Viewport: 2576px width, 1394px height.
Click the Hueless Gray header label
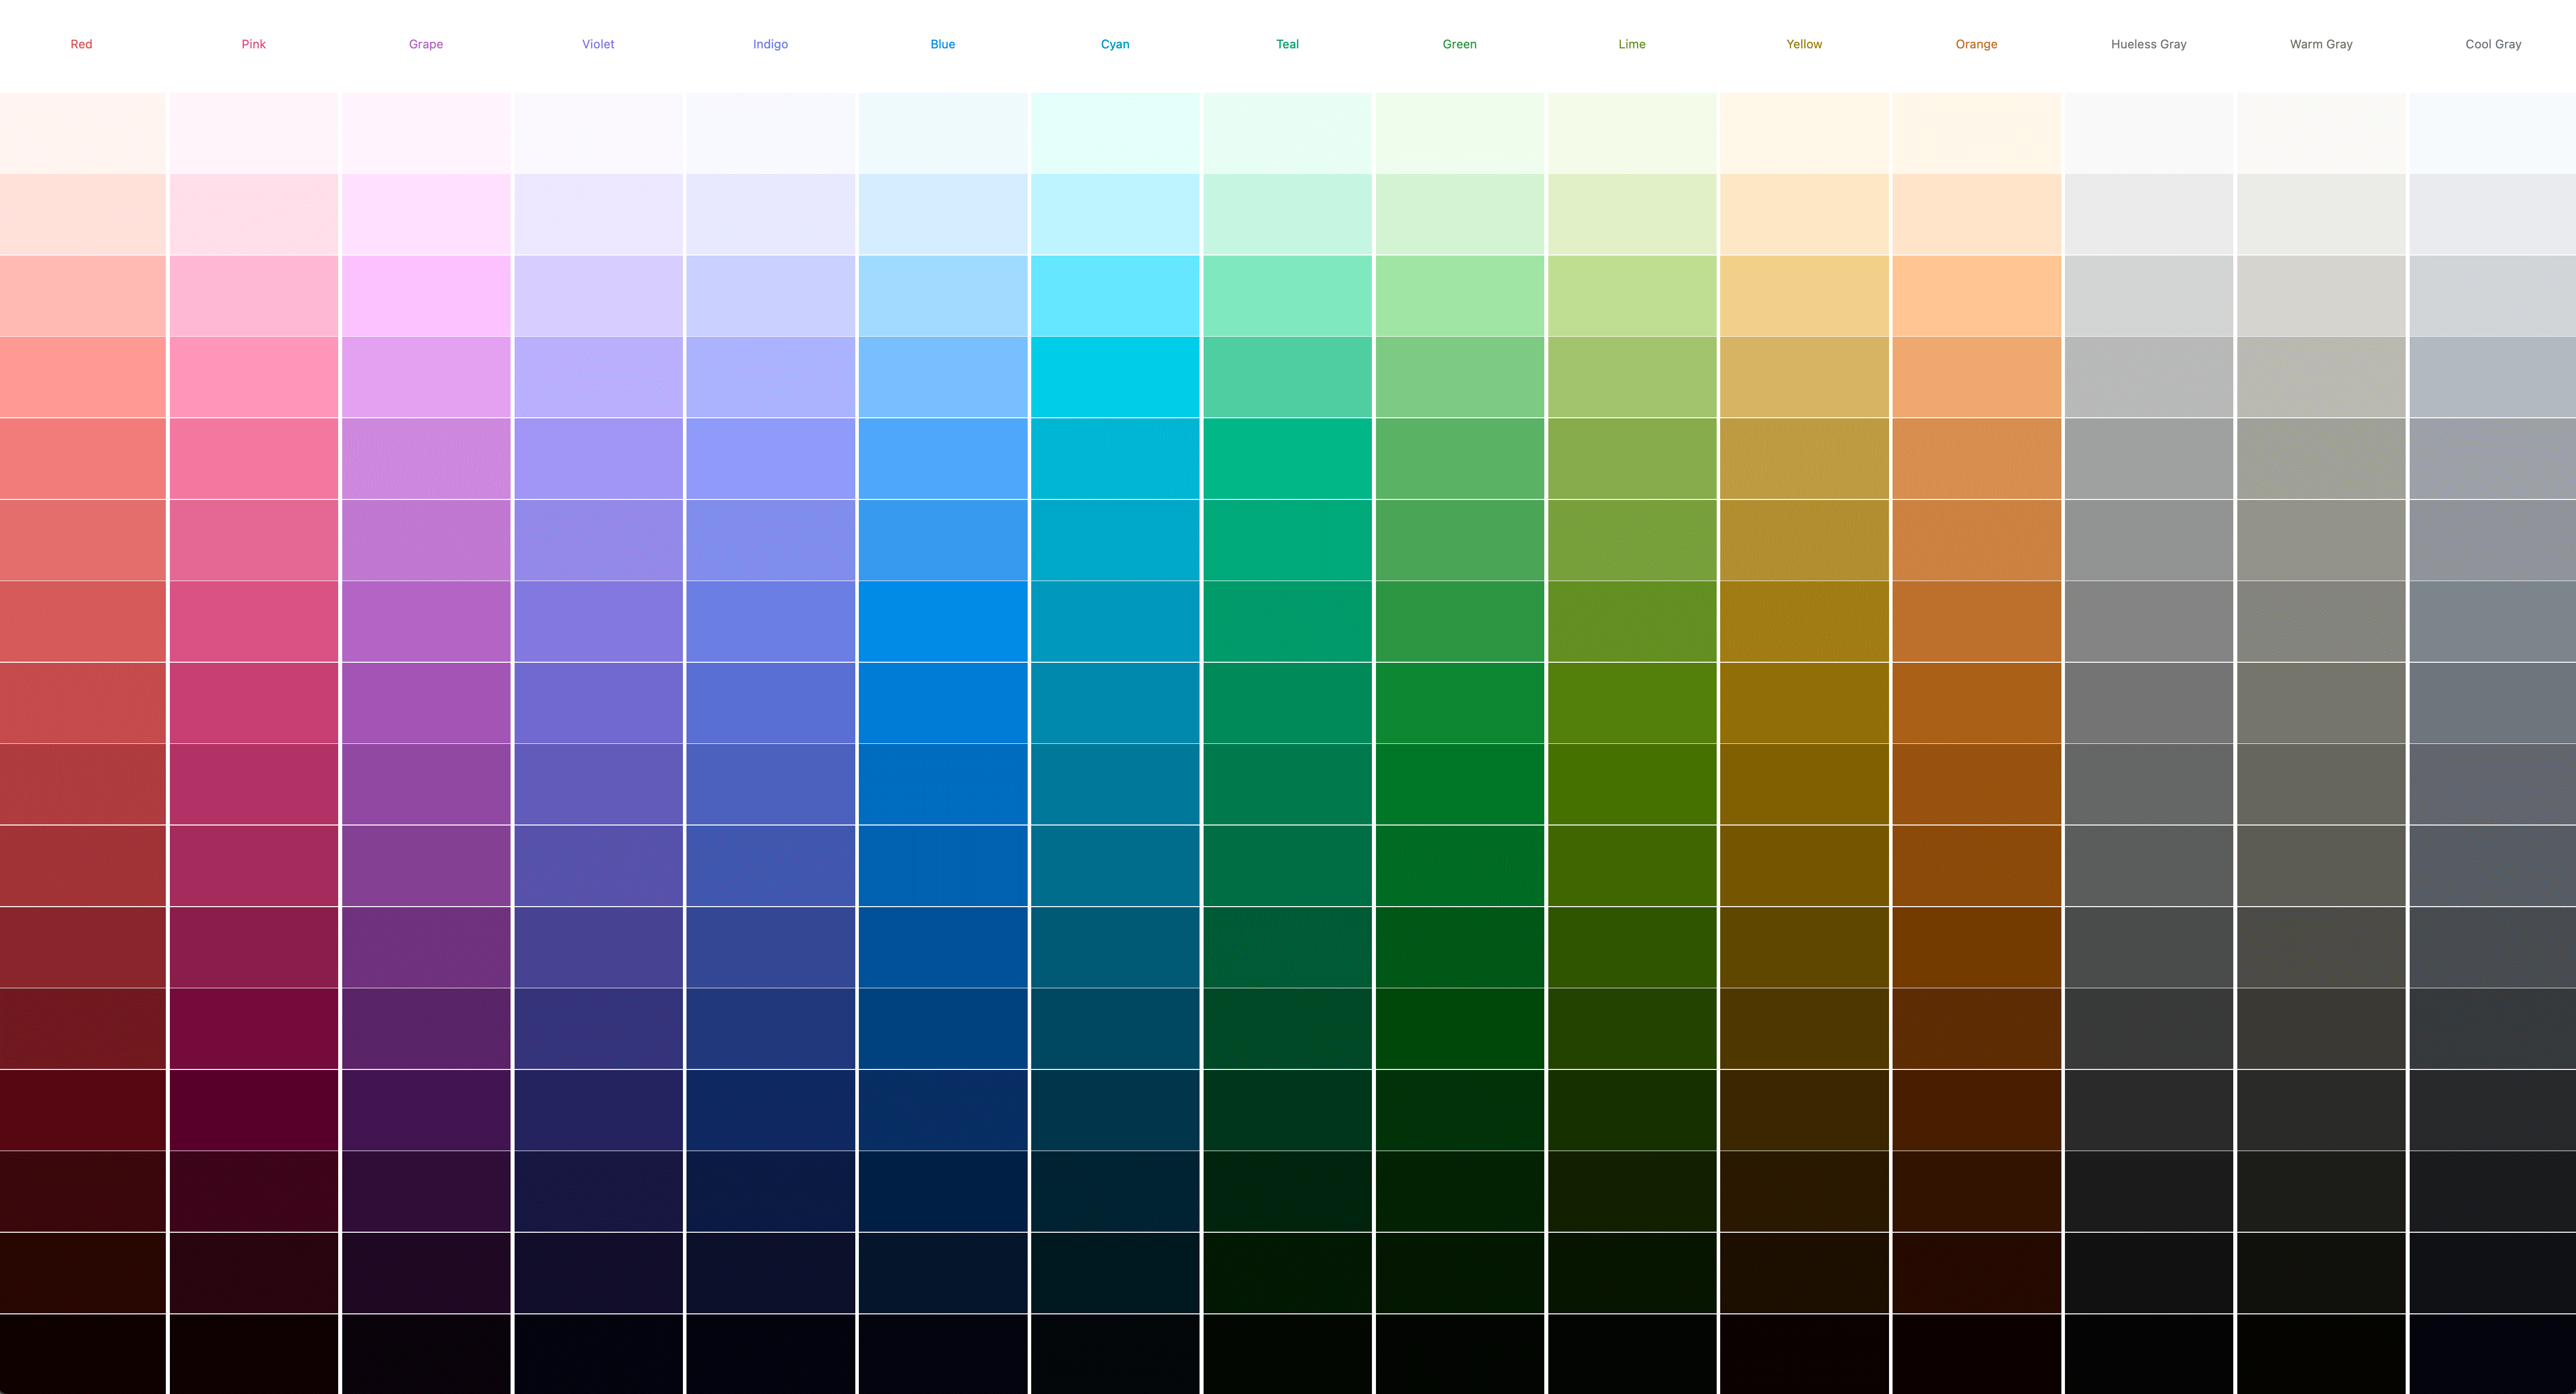coord(2147,43)
